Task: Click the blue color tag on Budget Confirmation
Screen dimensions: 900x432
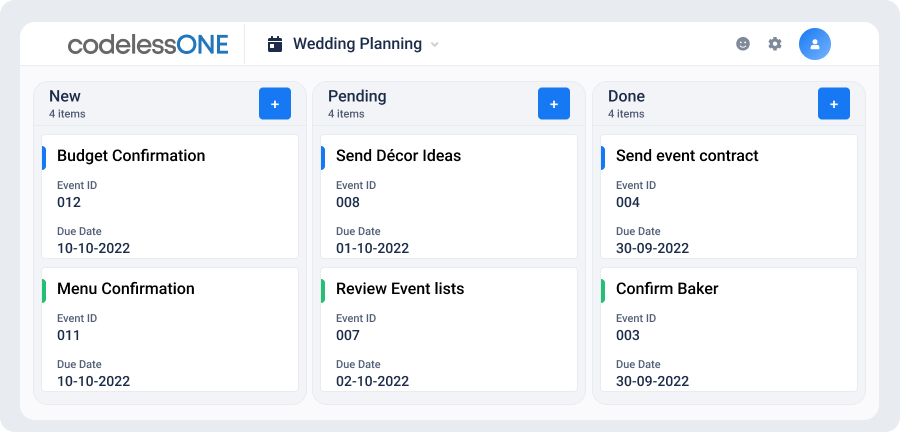Action: click(44, 158)
